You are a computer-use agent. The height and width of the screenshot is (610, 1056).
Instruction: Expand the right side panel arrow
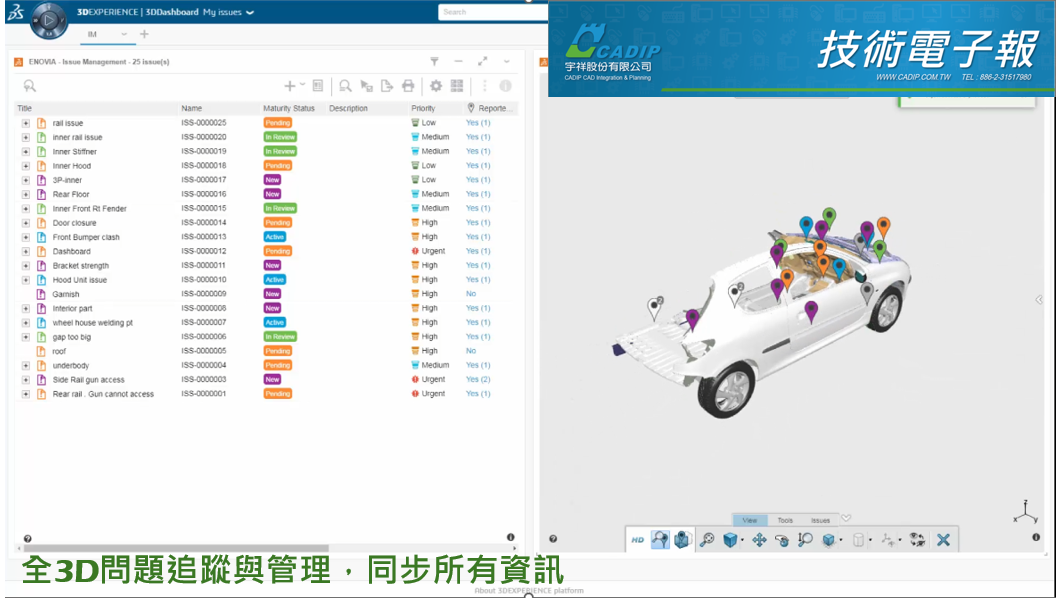point(1039,300)
